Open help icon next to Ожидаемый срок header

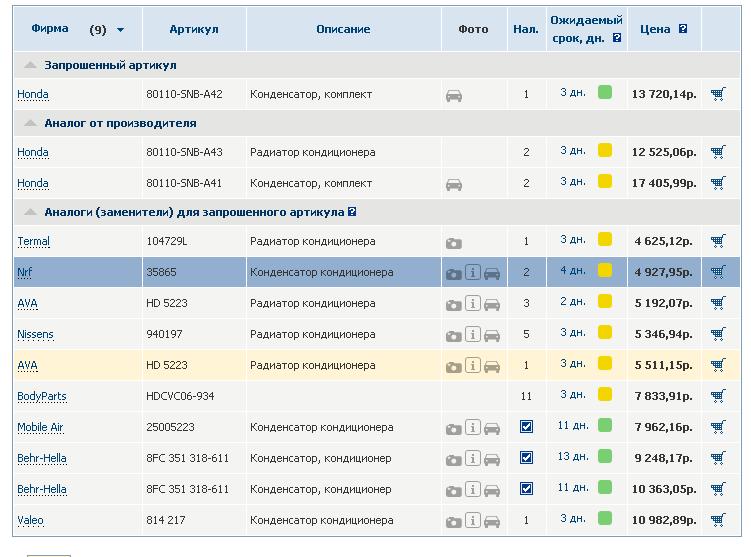[617, 38]
